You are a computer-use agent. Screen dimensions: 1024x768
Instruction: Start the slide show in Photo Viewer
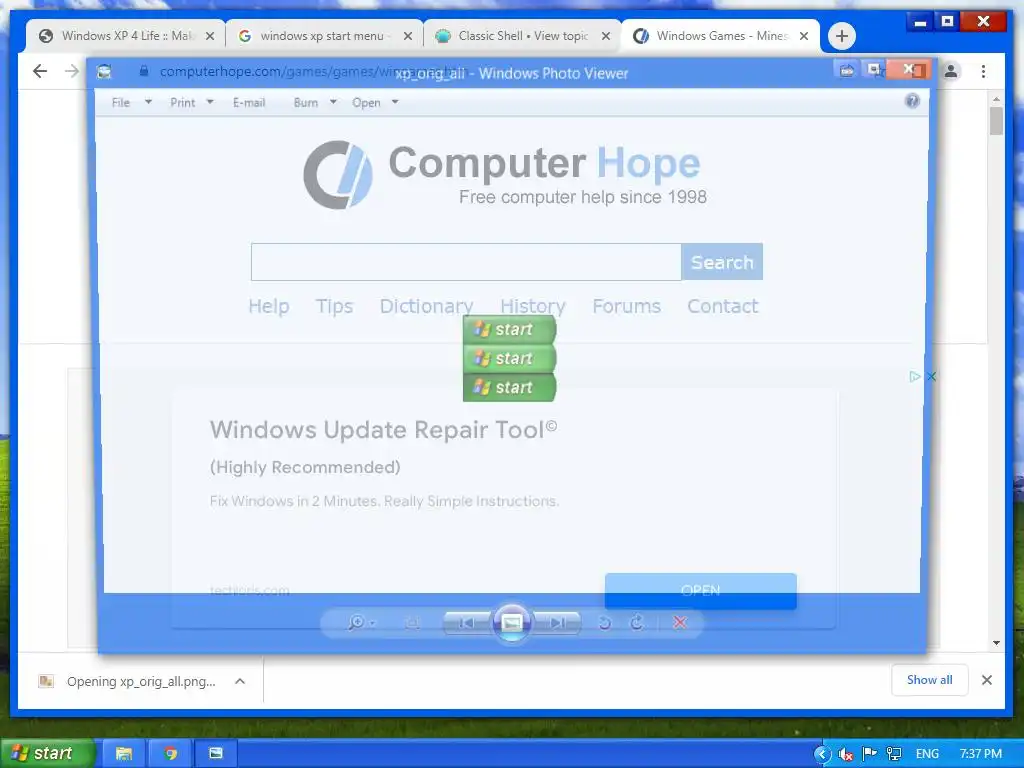[x=511, y=623]
